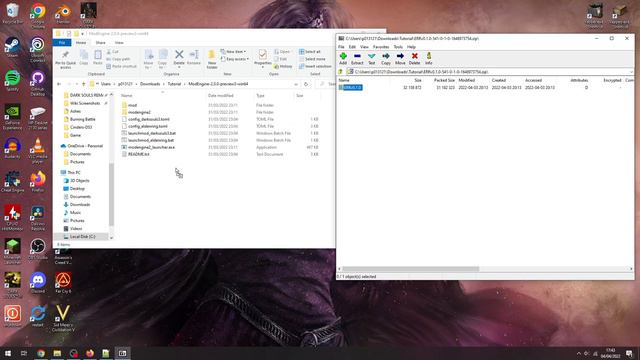Select modengine2_launcher.exe file
The height and width of the screenshot is (360, 640).
tap(151, 147)
